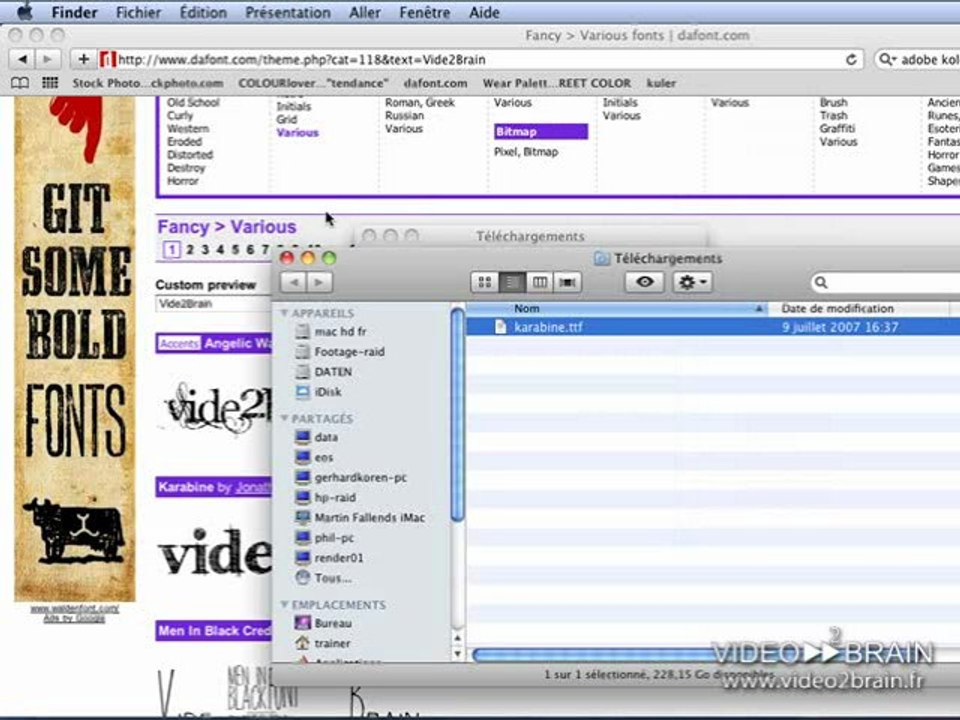
Task: Select mac hd fr in sidebar
Action: pos(340,332)
